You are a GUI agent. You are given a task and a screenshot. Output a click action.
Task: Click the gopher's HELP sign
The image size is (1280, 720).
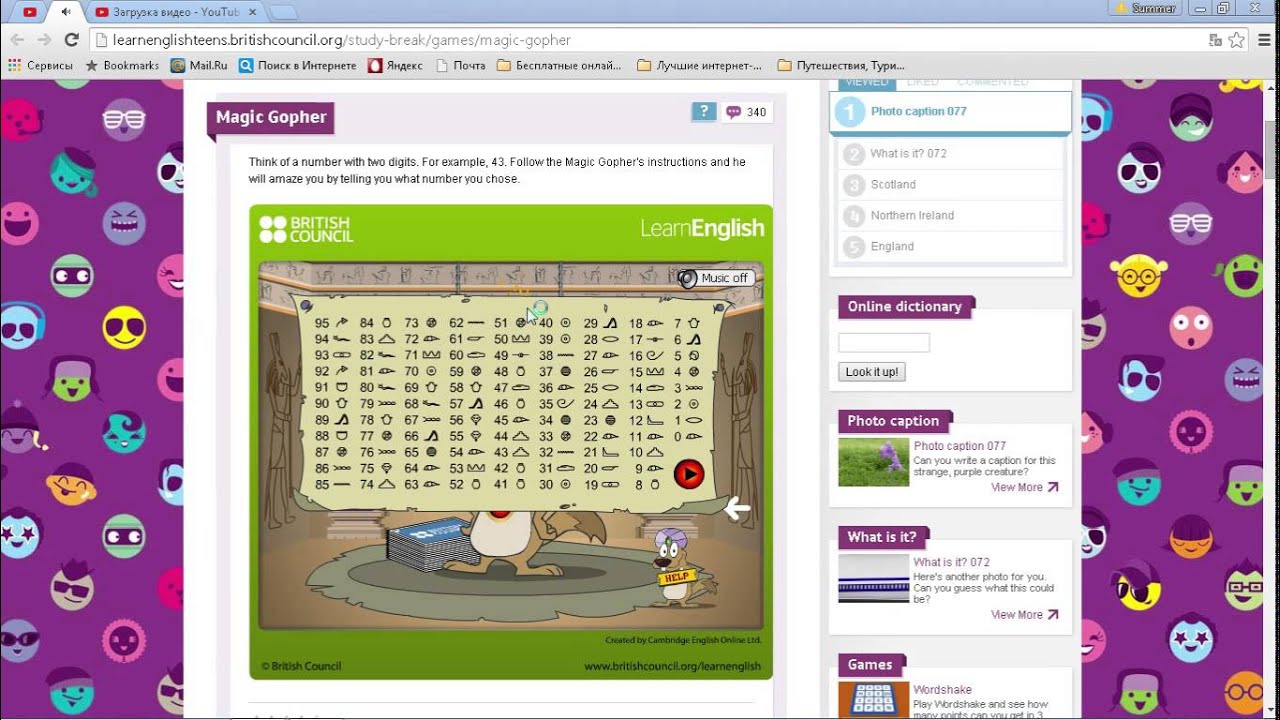pos(676,577)
